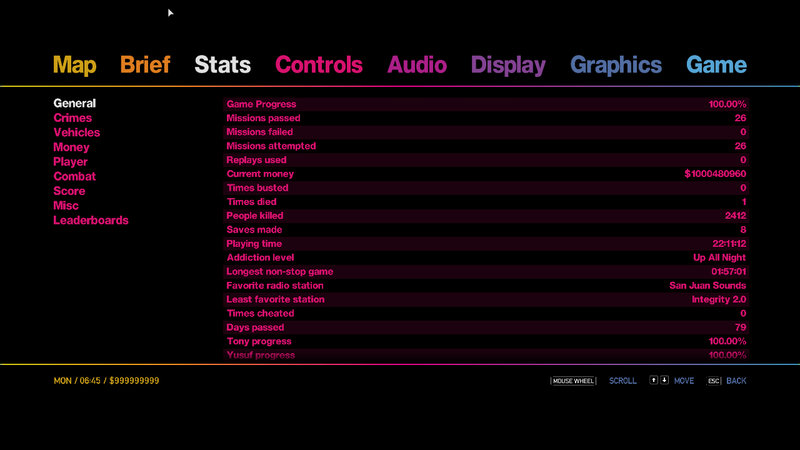Viewport: 800px width, 450px height.
Task: Select the Yusuf progress row
Action: pyautogui.click(x=486, y=355)
